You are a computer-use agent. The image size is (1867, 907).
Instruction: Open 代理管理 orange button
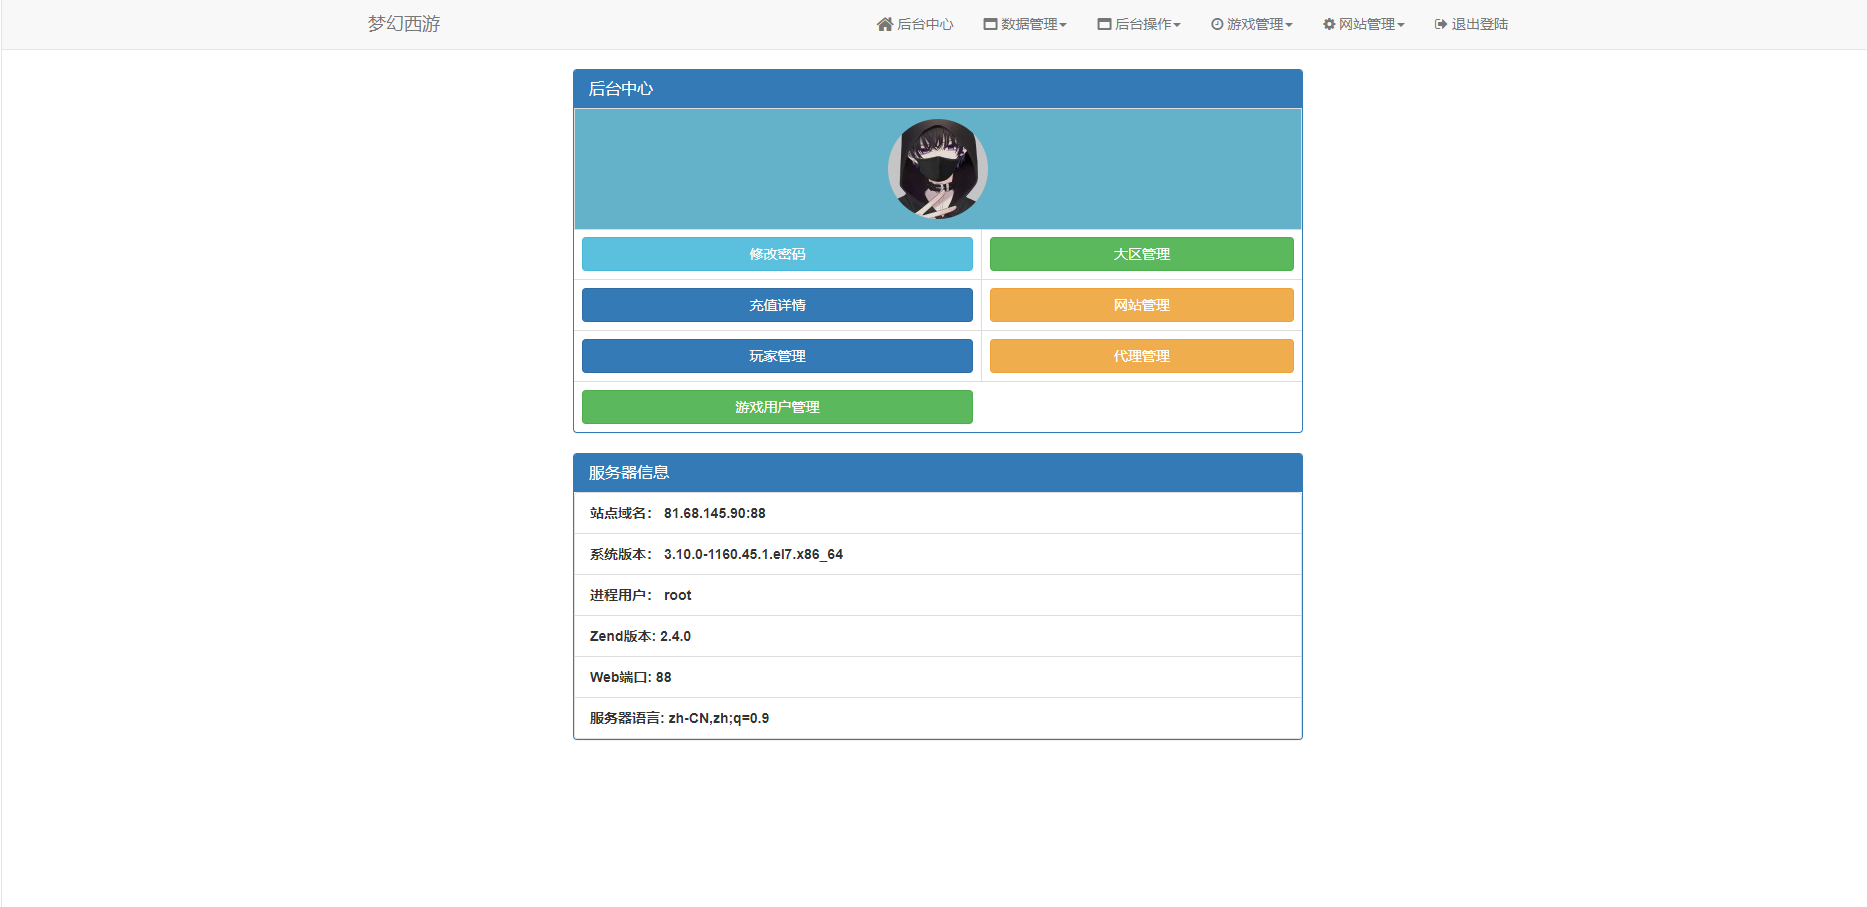(x=1142, y=356)
